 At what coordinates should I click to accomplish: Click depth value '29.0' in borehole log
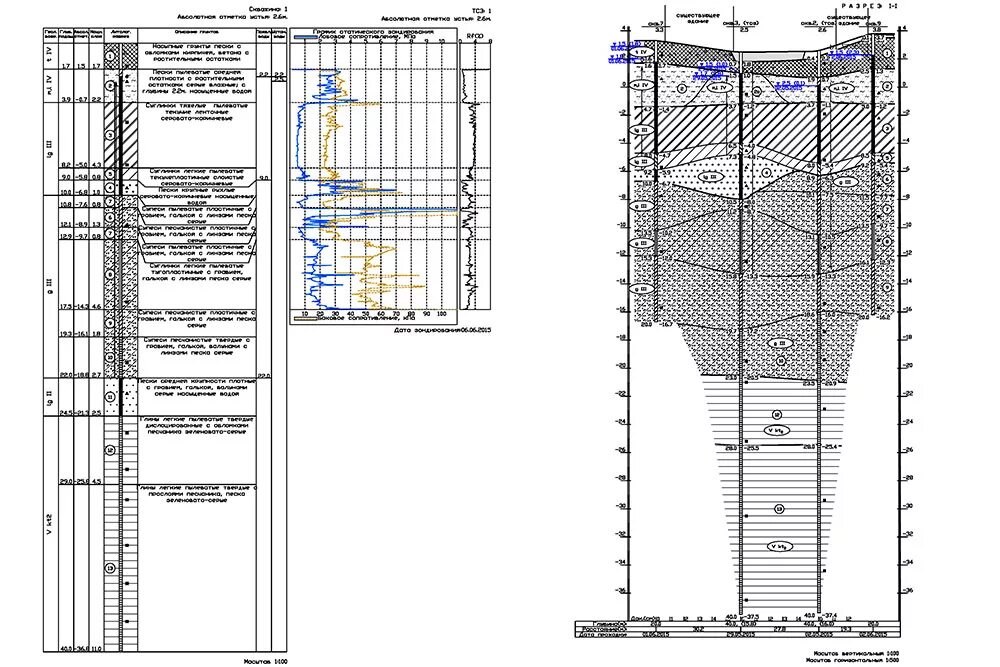pos(66,481)
